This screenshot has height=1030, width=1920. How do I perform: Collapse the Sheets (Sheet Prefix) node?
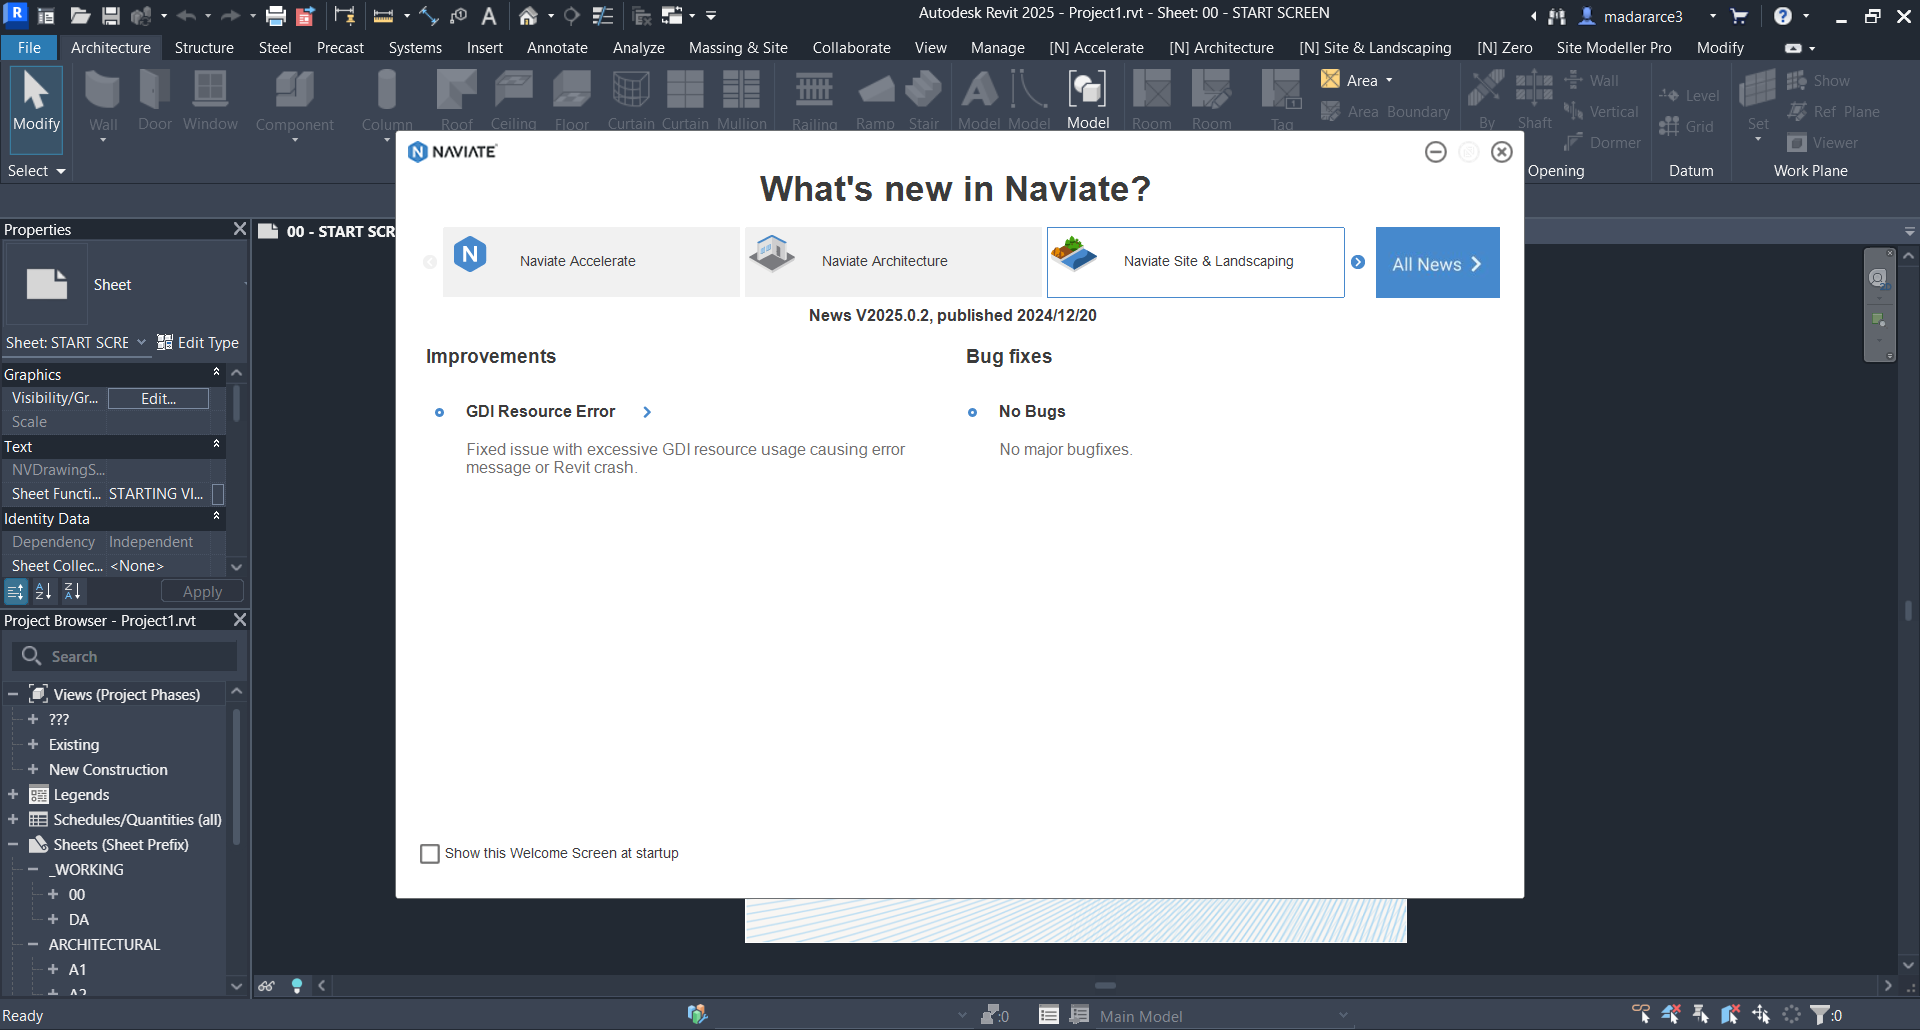(x=13, y=845)
